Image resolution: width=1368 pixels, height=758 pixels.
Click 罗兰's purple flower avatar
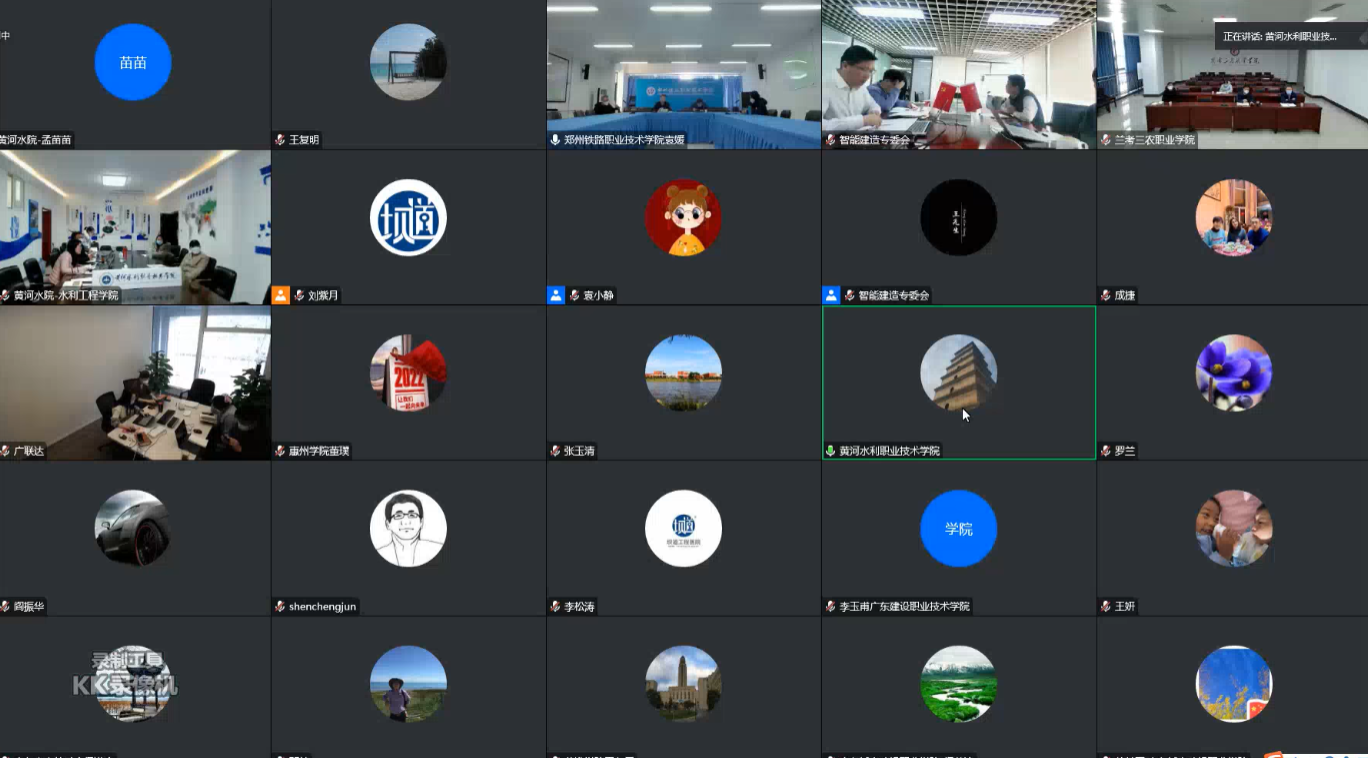[1233, 373]
